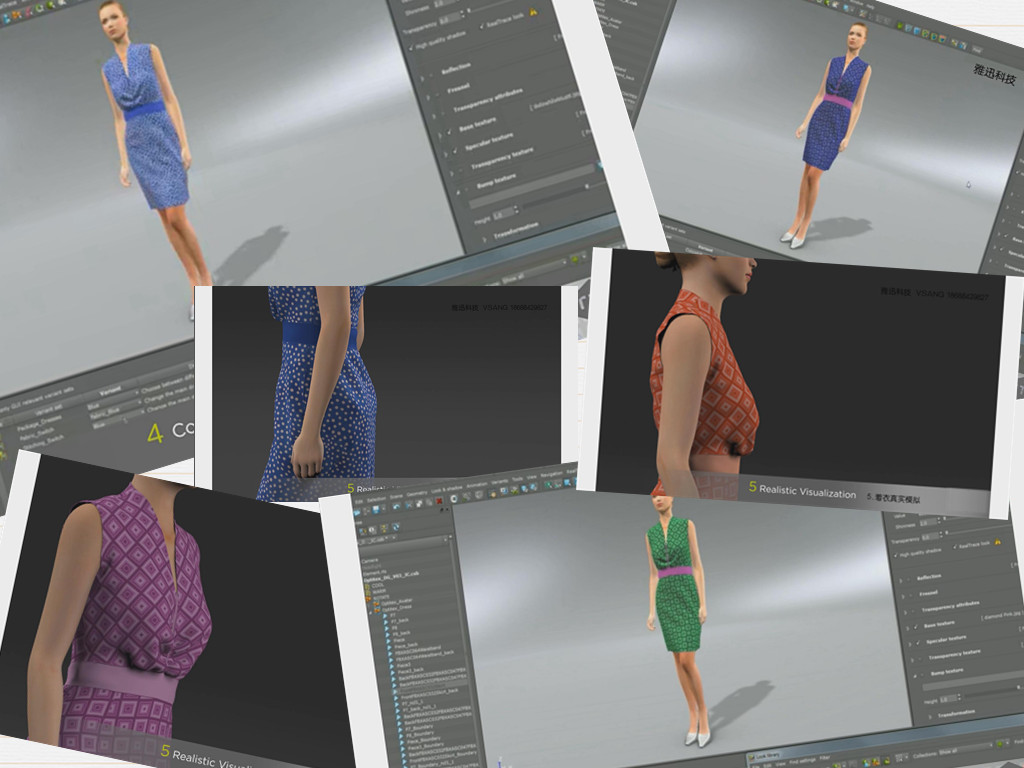Viewport: 1024px width, 768px height.
Task: Toggle Specular texture checkbox in blue-dress window
Action: [x=455, y=150]
